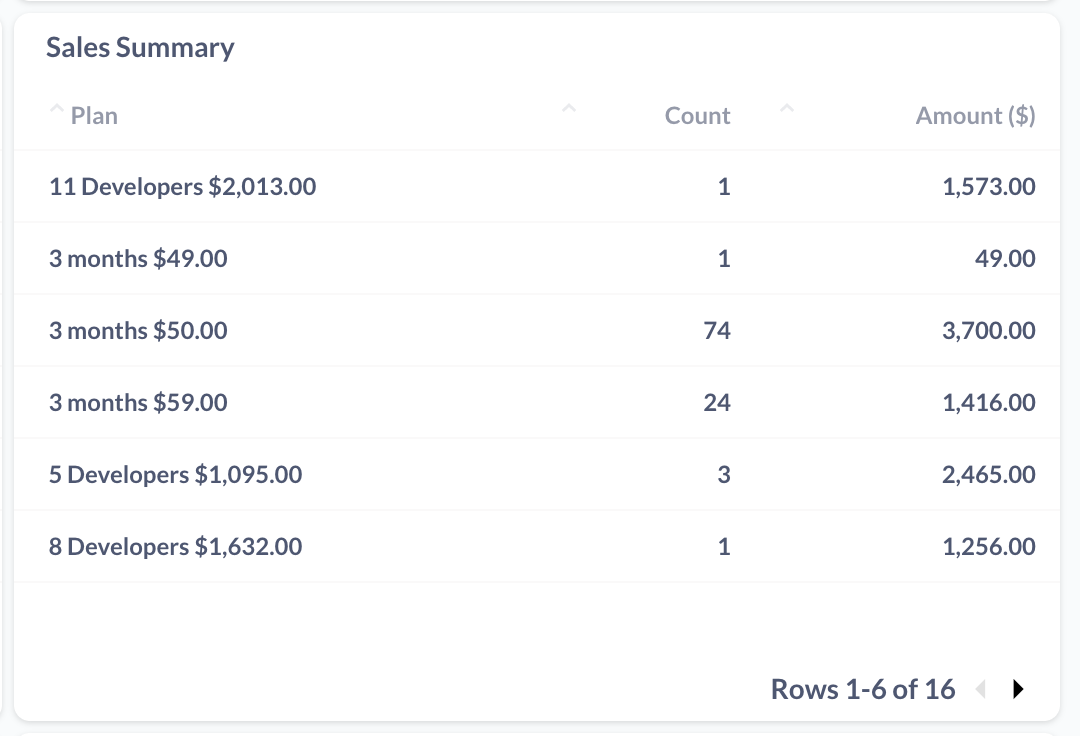Sort by Amount ($) header label
Viewport: 1080px width, 736px height.
click(x=975, y=116)
